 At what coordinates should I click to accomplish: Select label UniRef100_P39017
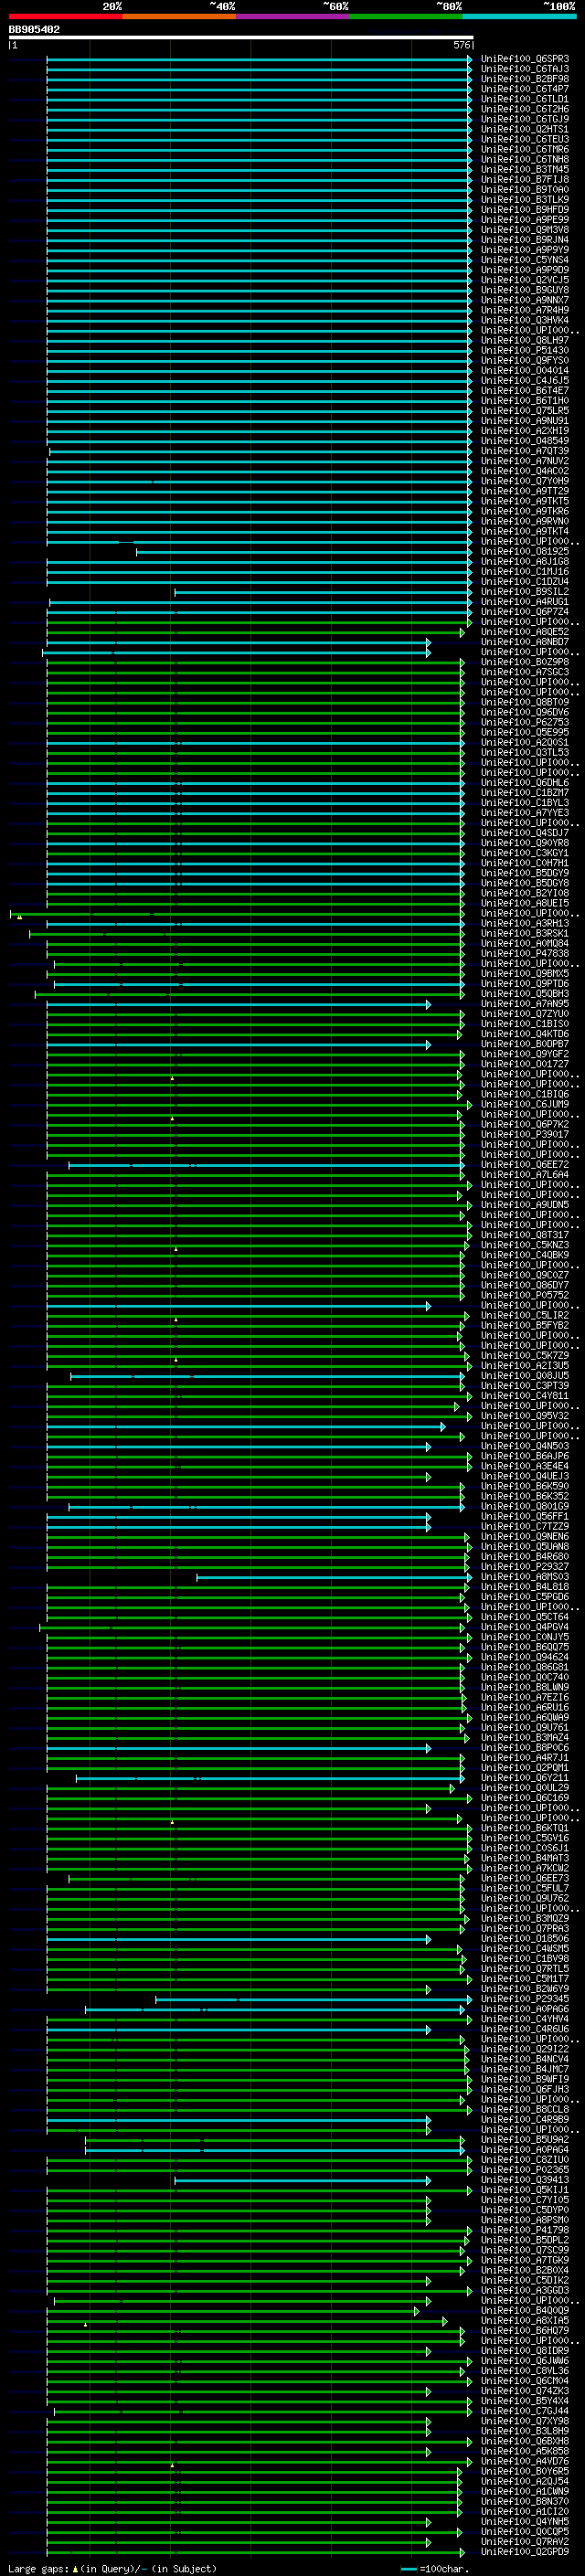525,1135
